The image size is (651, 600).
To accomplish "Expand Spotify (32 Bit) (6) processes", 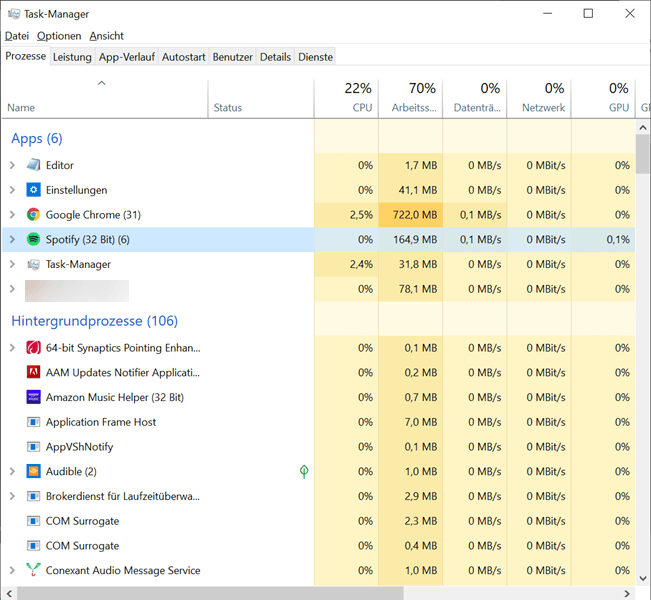I will tap(12, 240).
